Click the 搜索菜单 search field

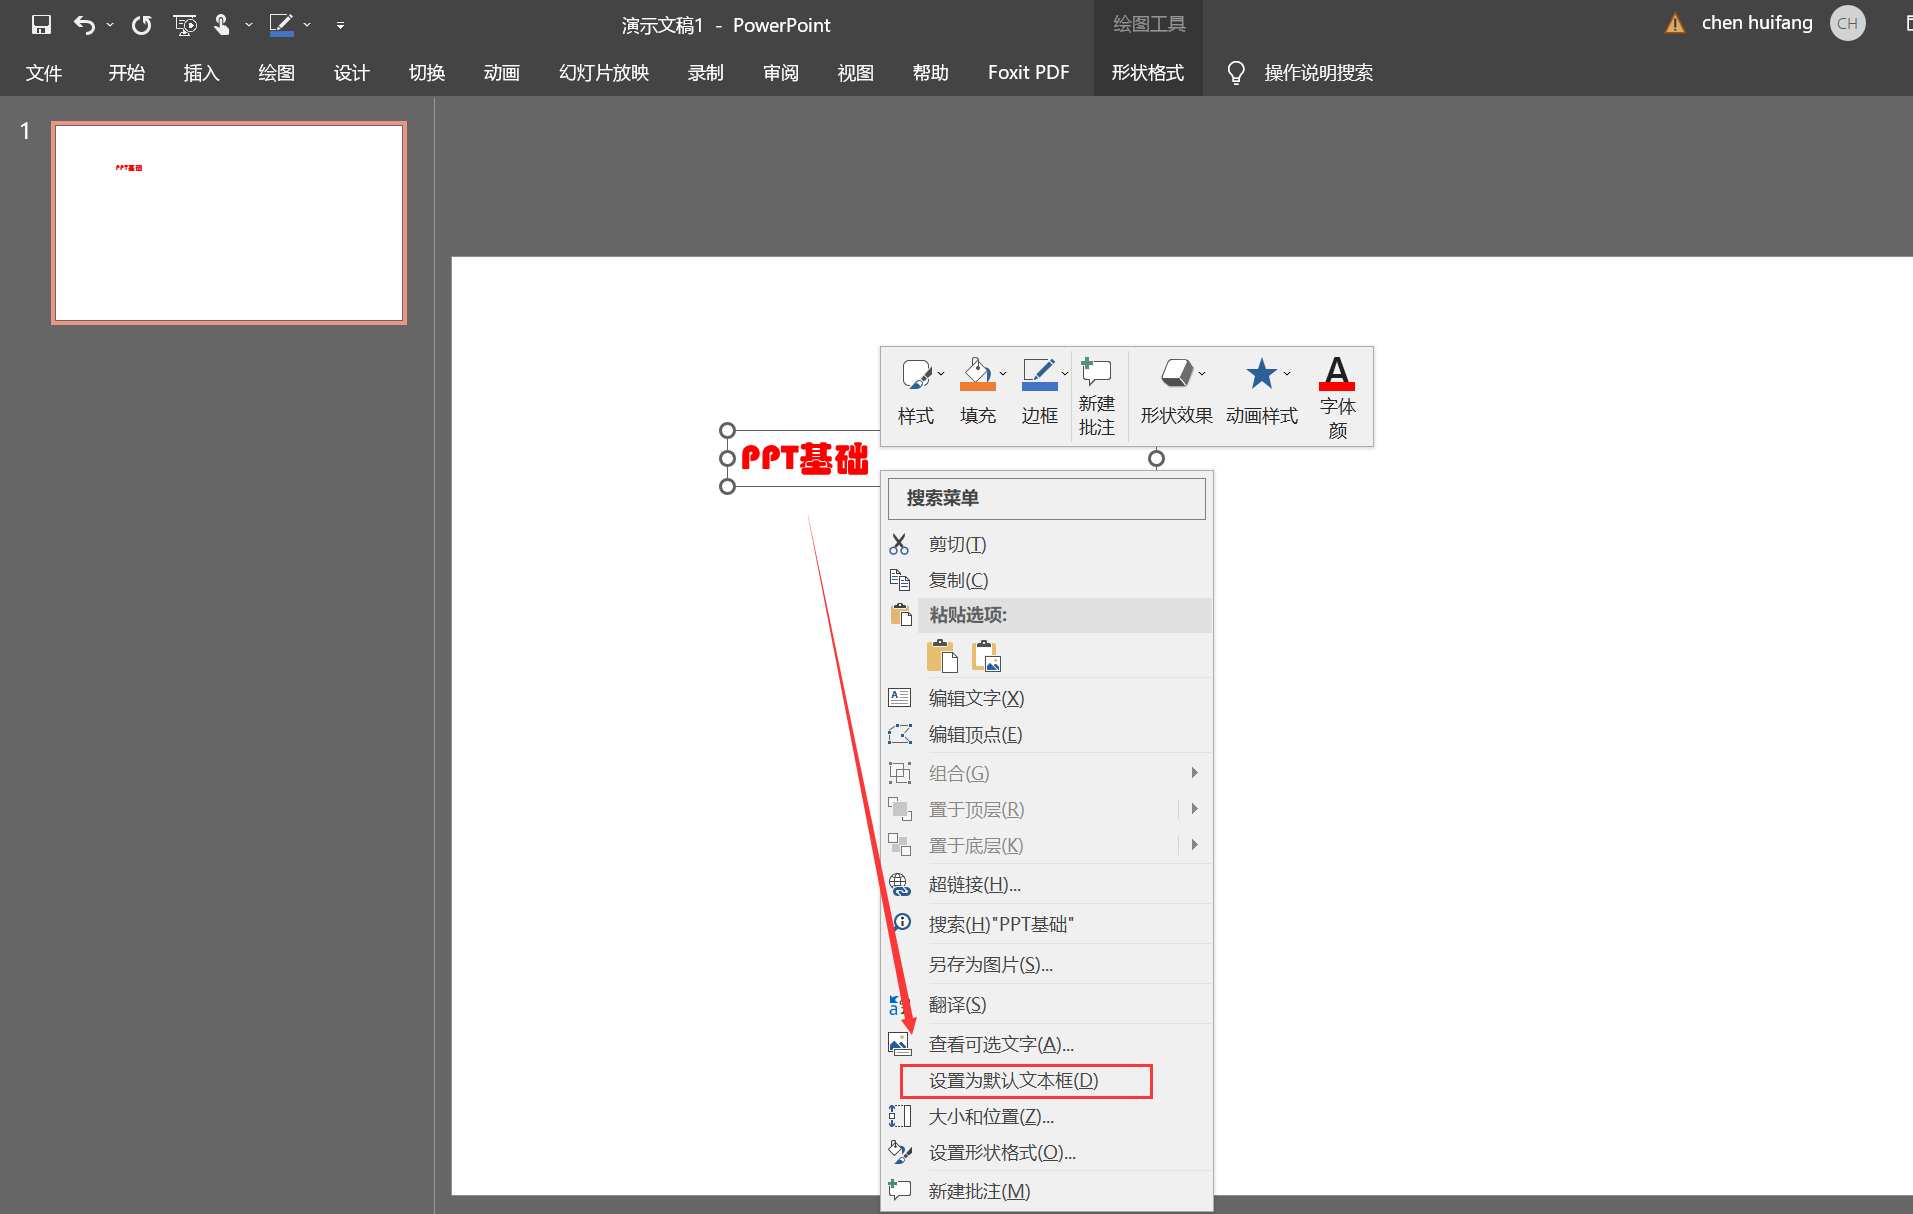tap(1046, 498)
